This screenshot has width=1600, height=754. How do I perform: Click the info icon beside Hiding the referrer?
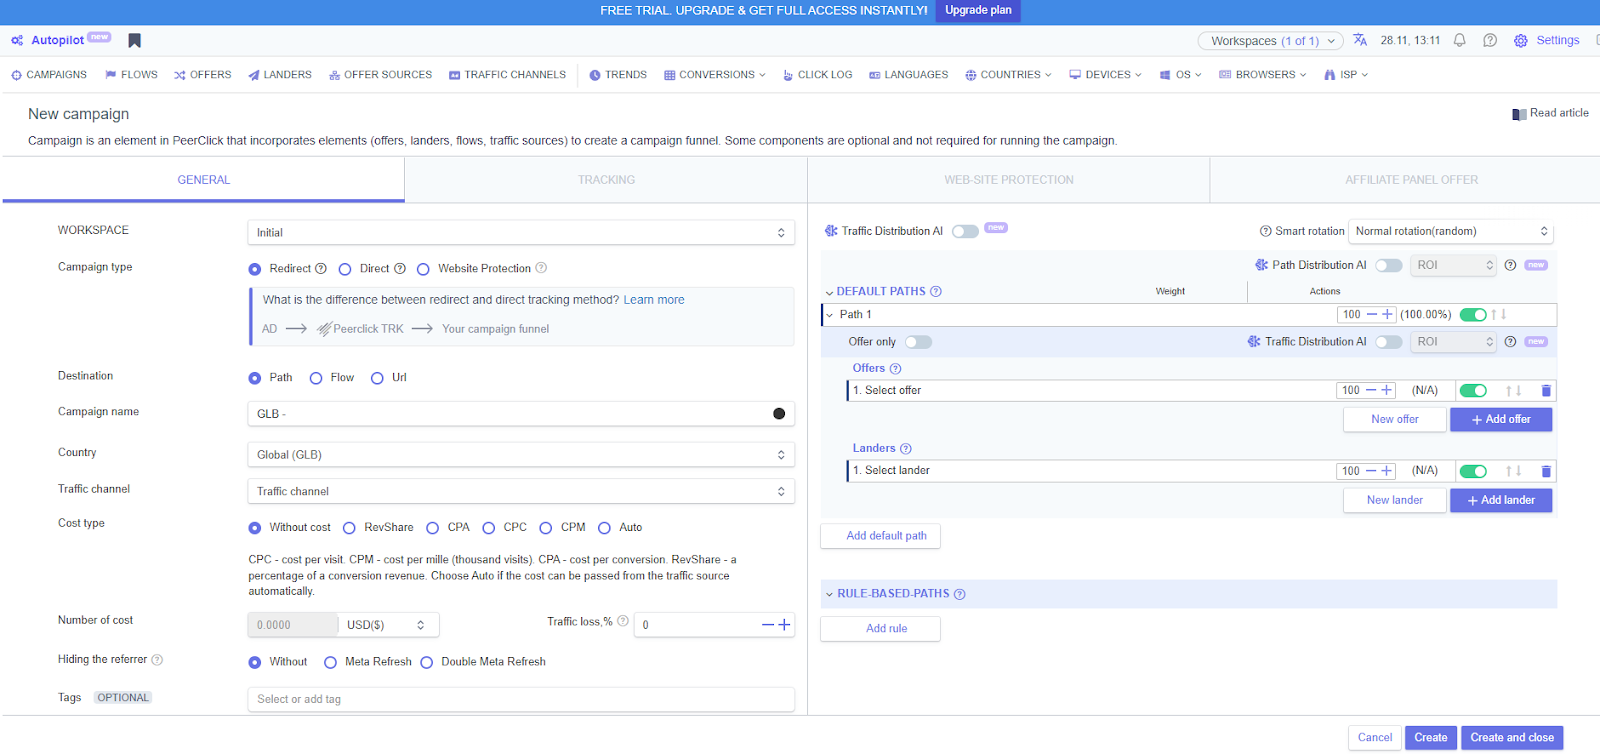157,660
